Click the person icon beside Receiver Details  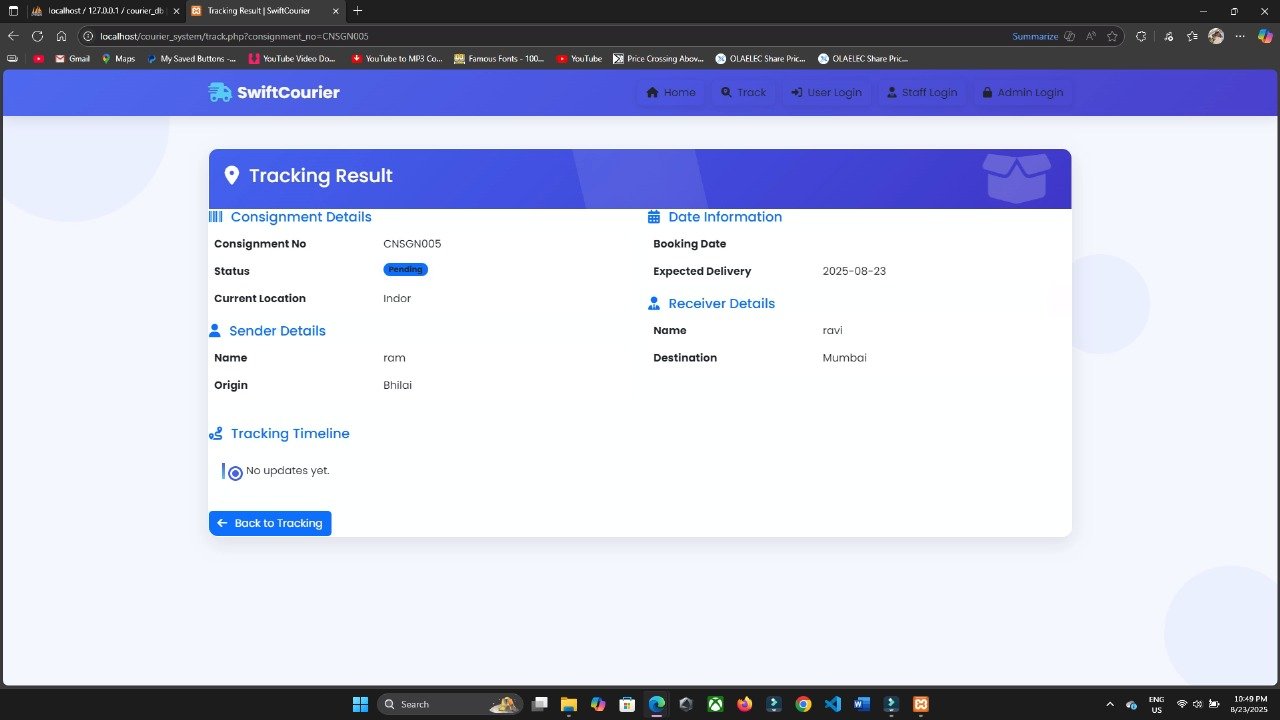pos(654,304)
